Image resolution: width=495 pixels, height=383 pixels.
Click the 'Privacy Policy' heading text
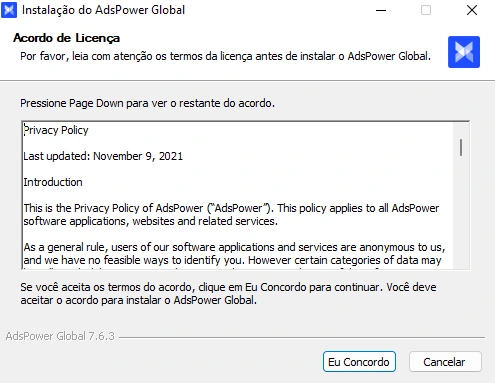tap(56, 130)
